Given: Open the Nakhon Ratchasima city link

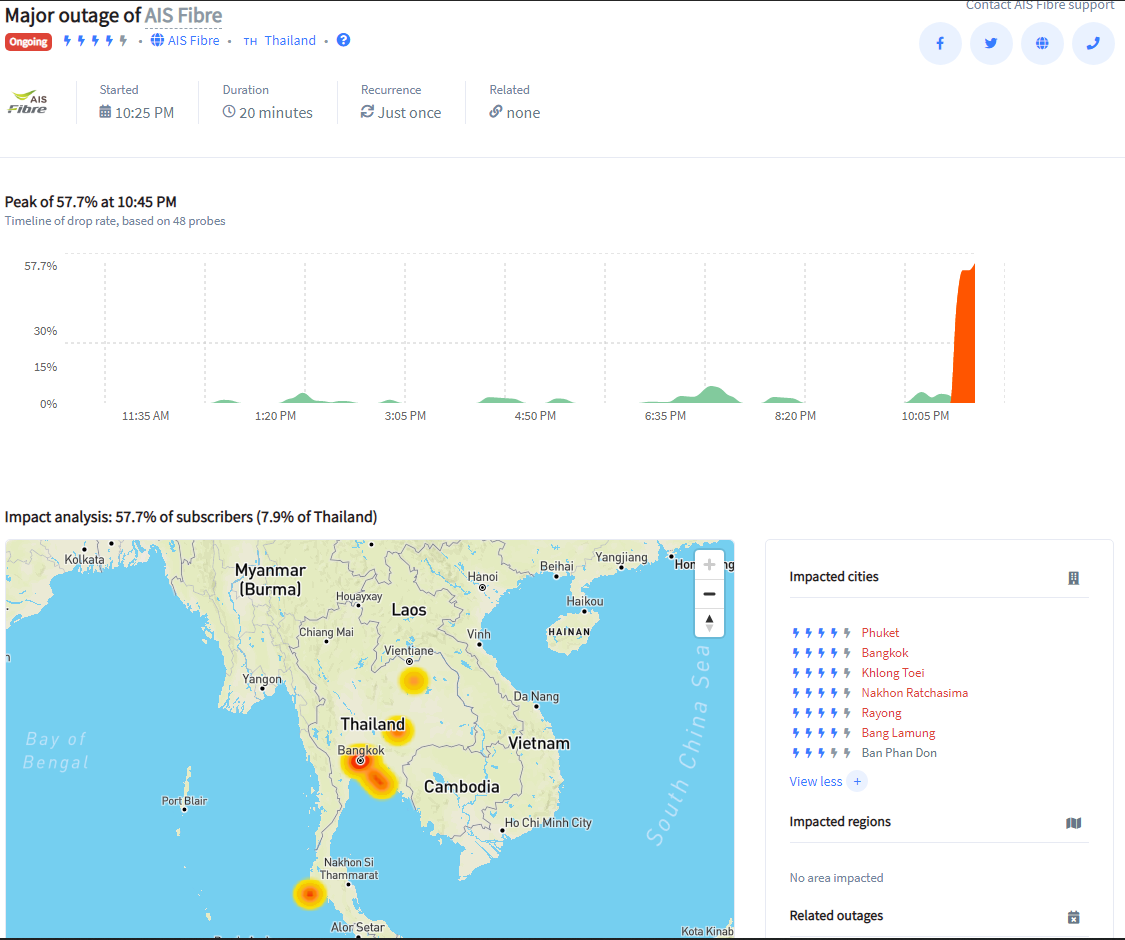Looking at the screenshot, I should coord(915,693).
